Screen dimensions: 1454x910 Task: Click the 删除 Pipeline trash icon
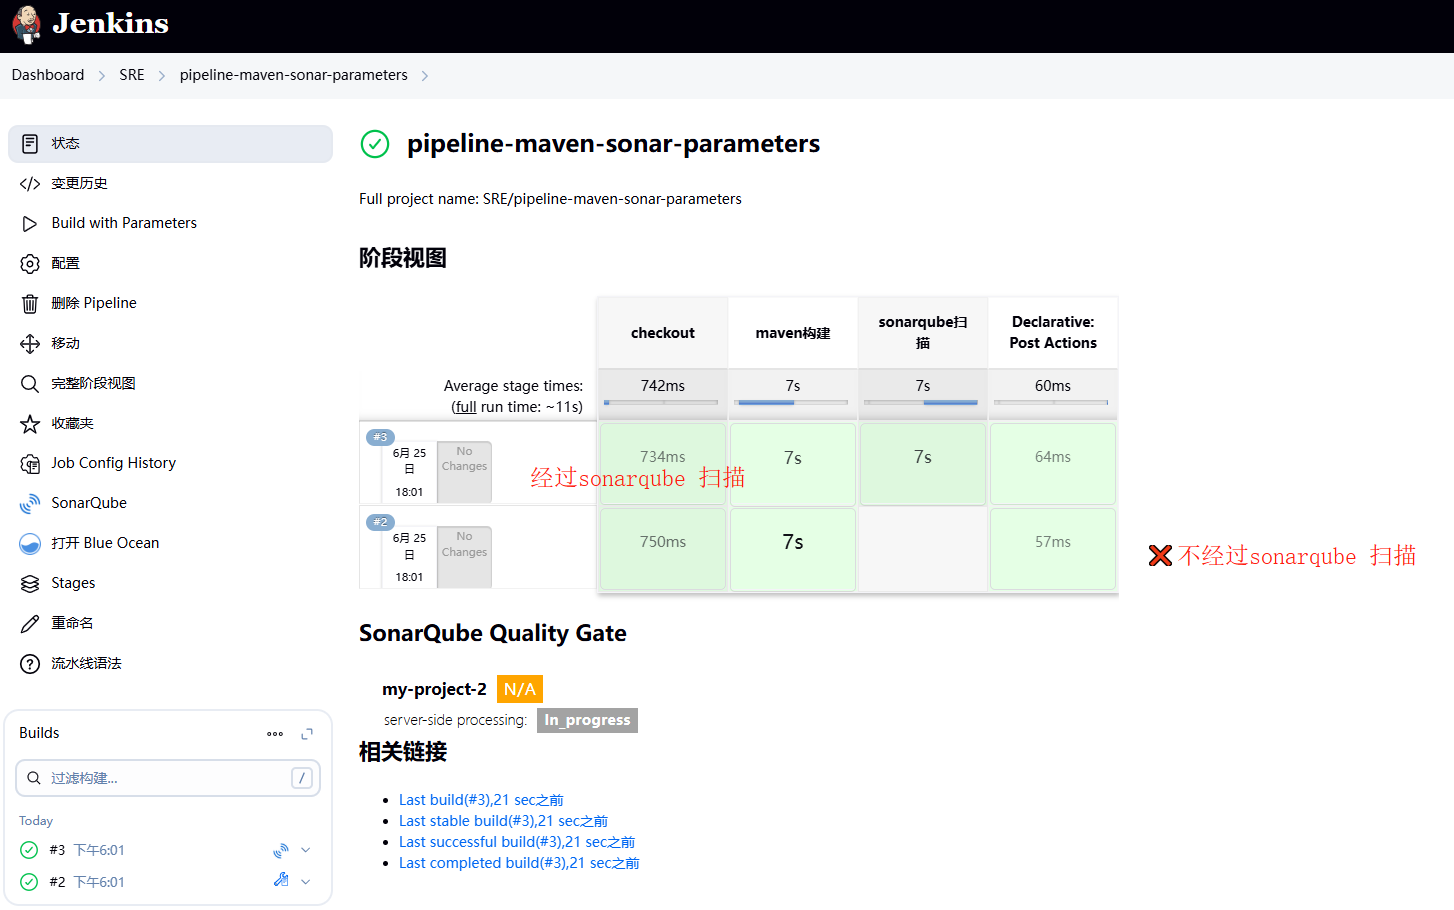[30, 304]
